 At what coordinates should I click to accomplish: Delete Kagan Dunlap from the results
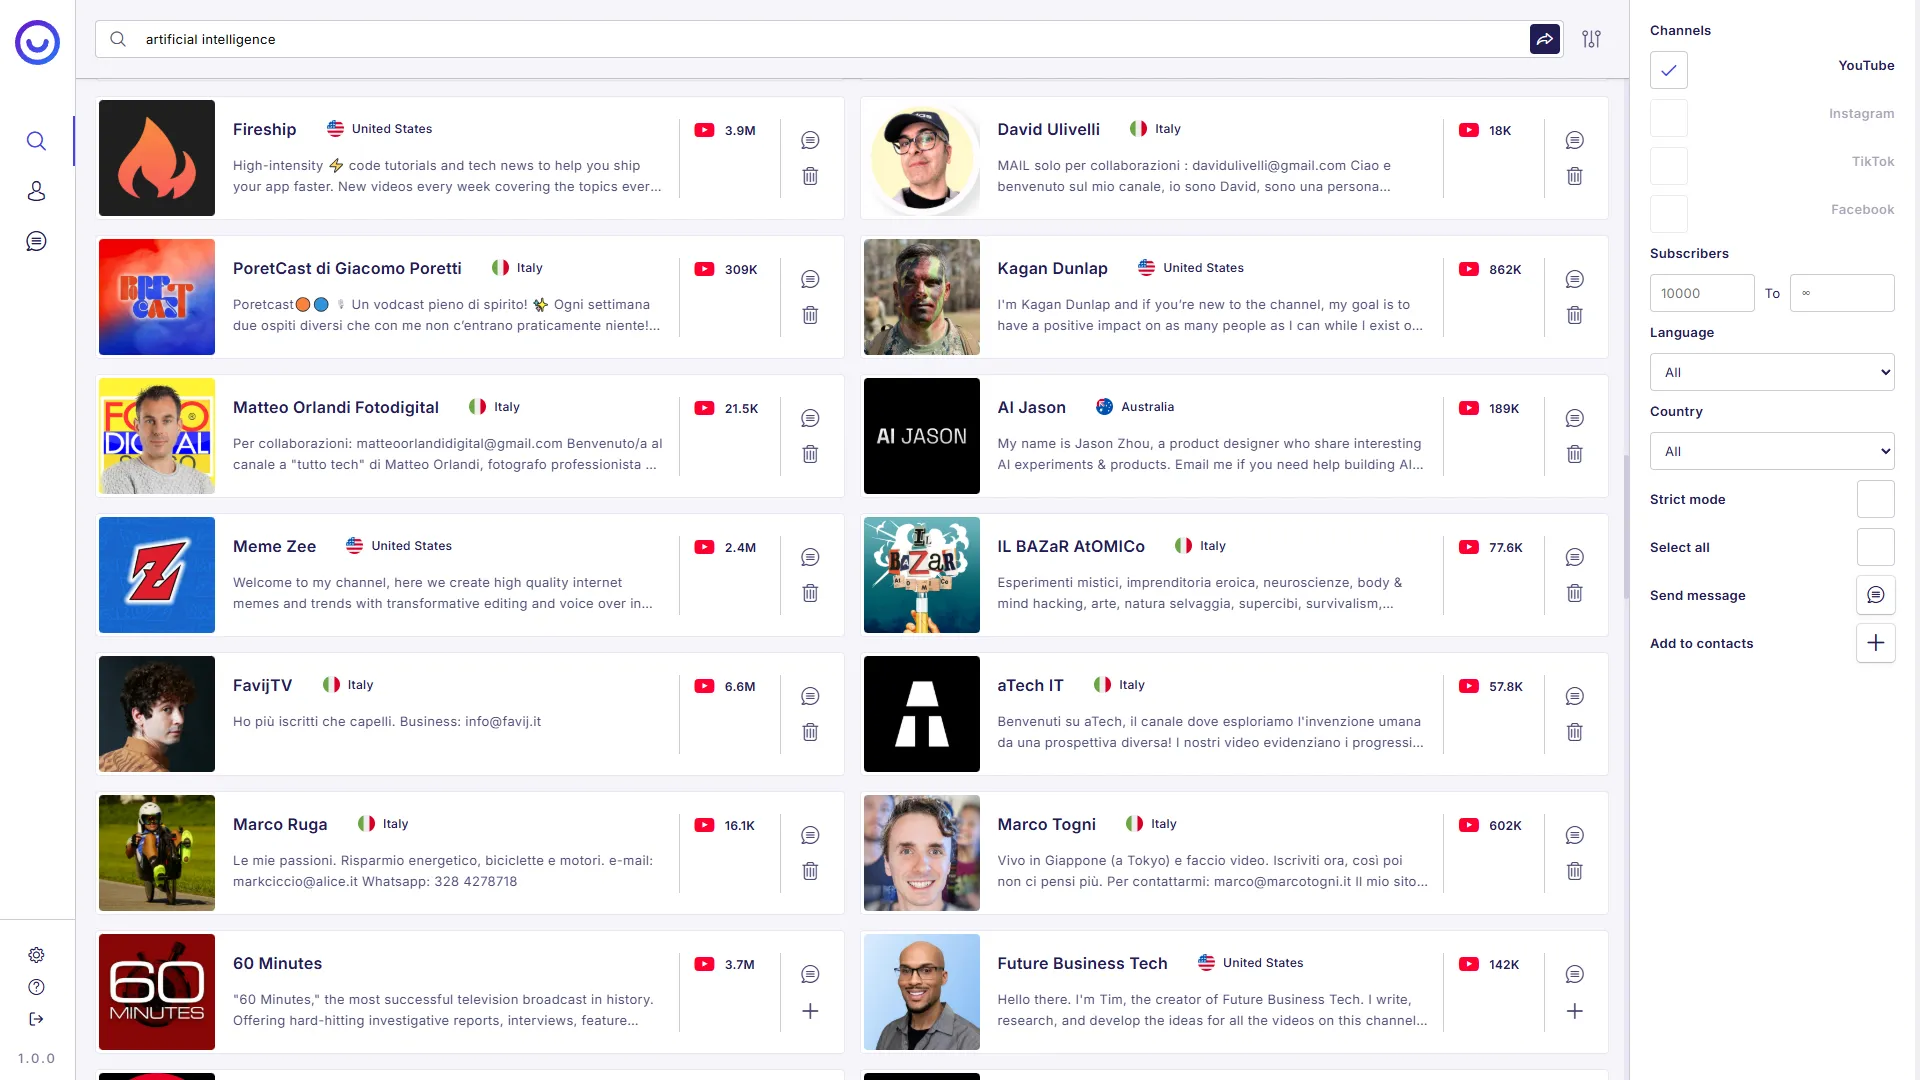coord(1575,315)
